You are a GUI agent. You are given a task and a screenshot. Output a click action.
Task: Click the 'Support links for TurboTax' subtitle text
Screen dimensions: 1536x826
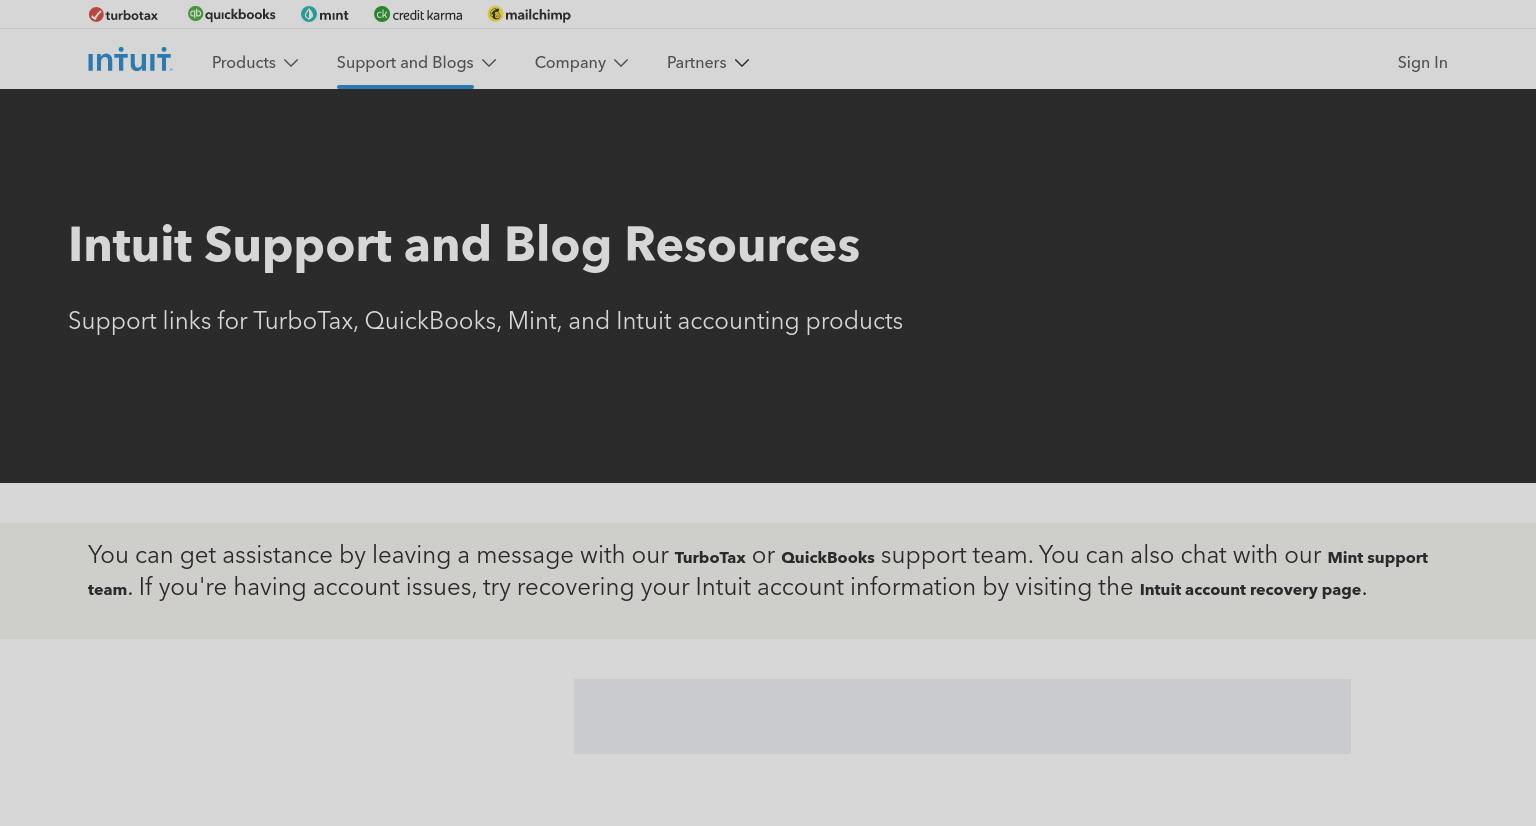[485, 321]
